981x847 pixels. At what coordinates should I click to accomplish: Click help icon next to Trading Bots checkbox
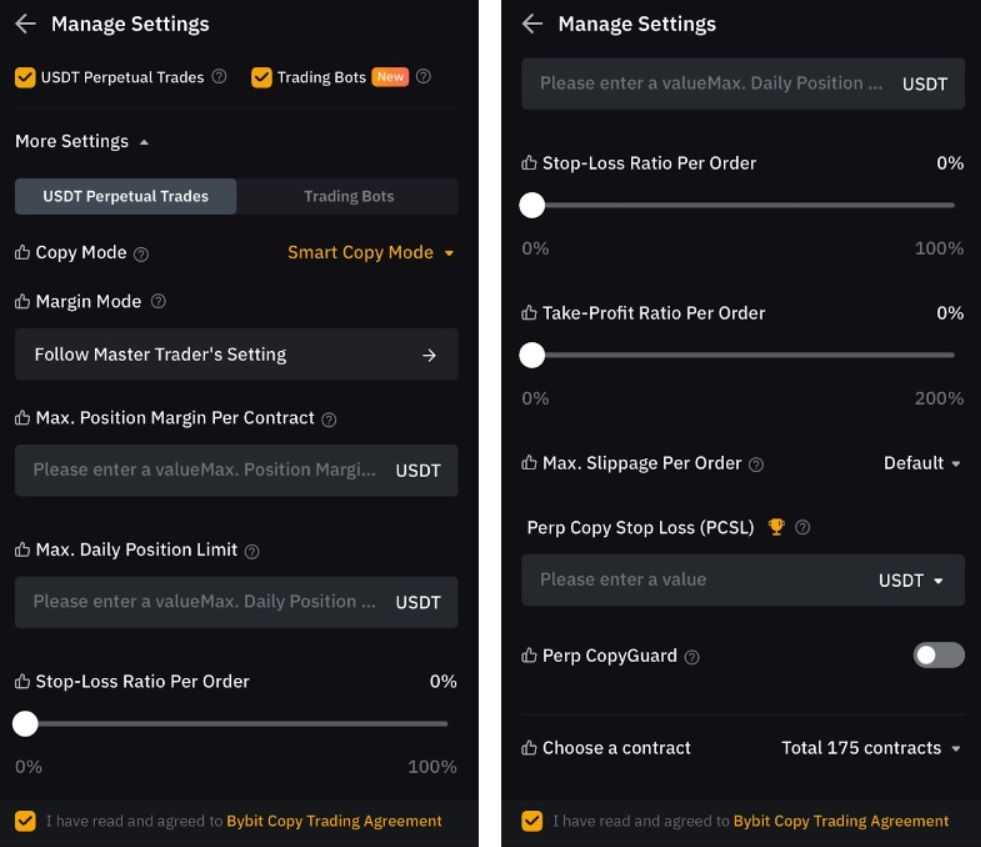pos(423,77)
